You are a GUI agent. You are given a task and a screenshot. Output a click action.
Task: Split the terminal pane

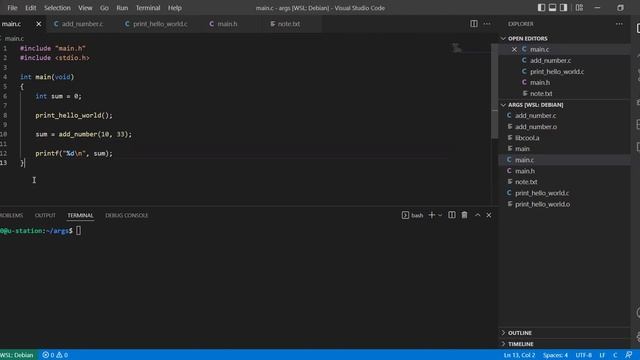click(x=451, y=215)
